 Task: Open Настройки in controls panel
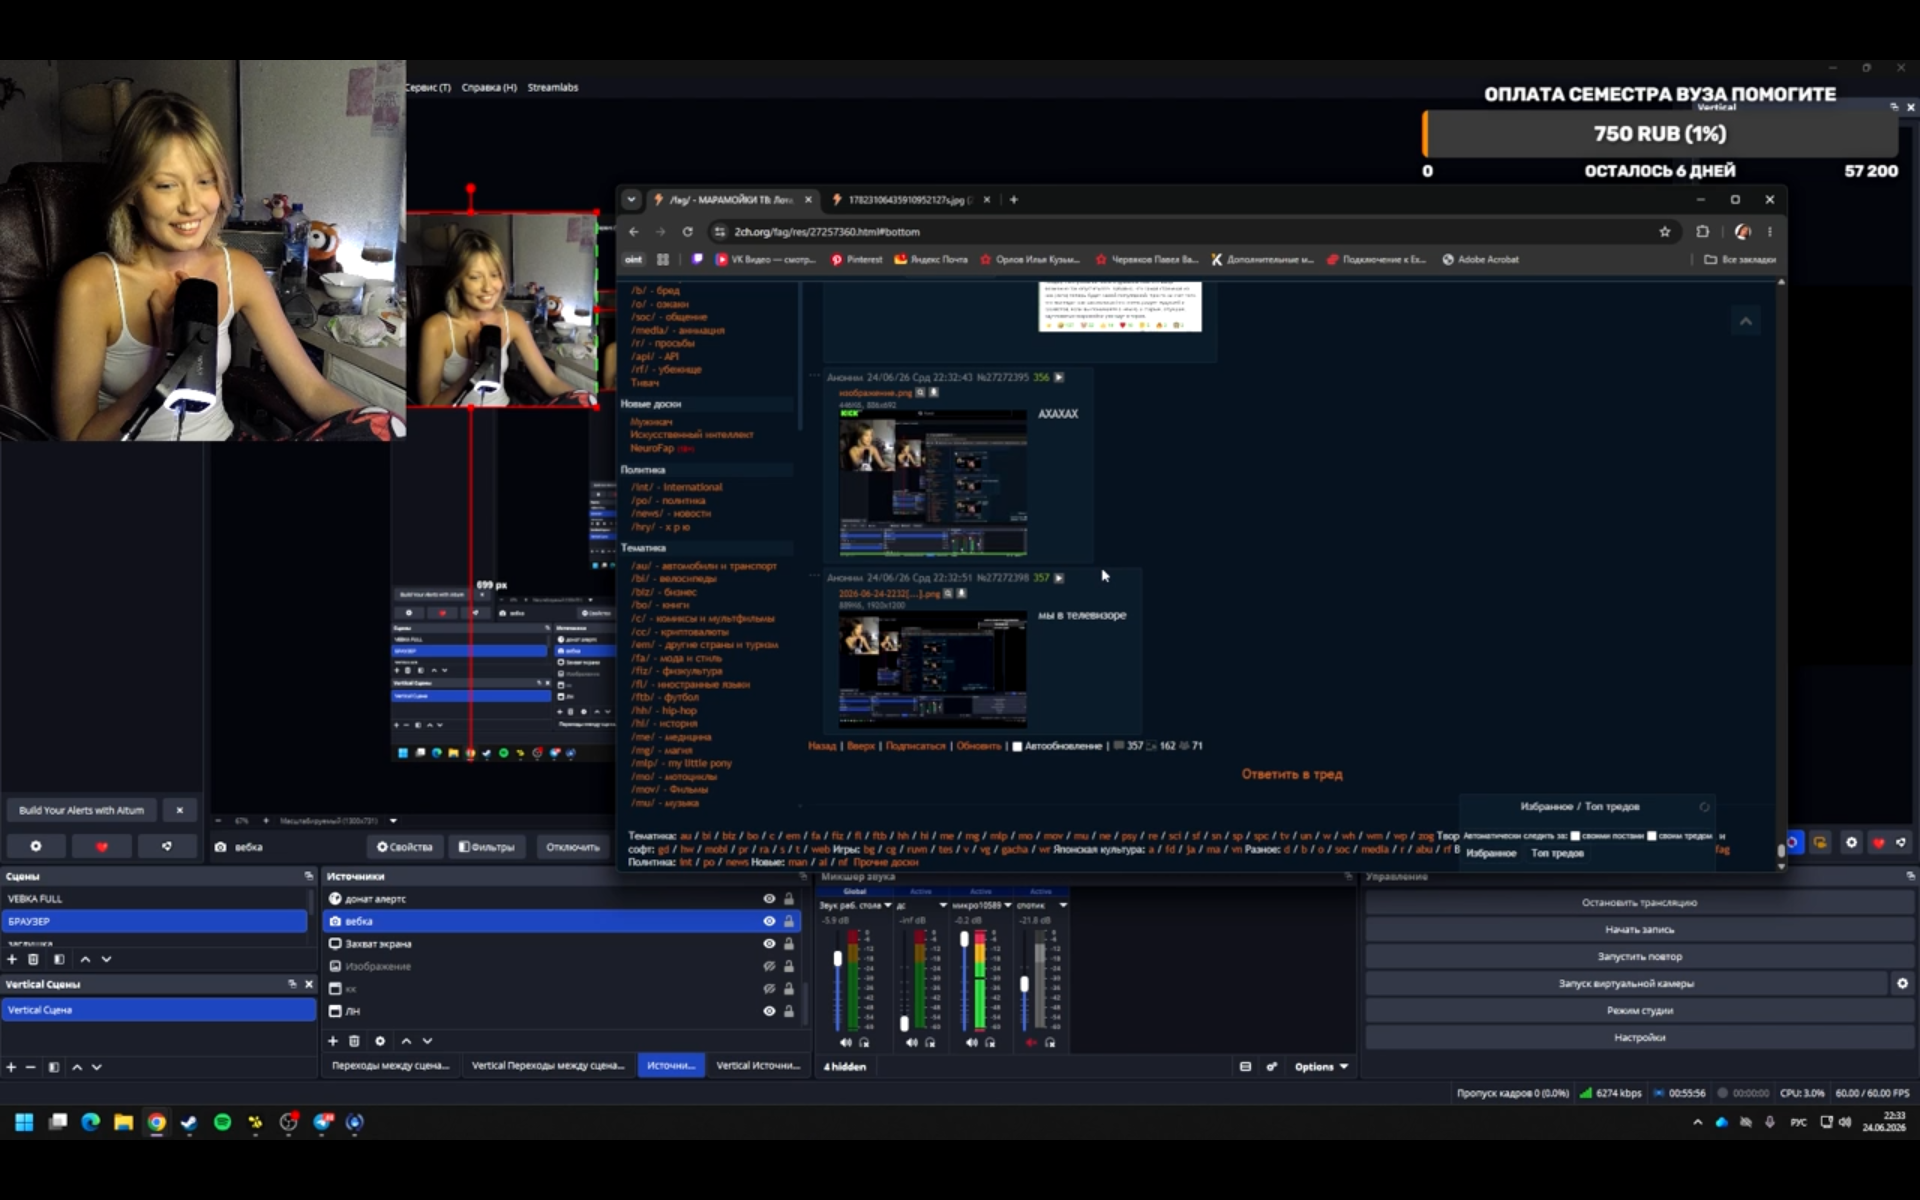pyautogui.click(x=1639, y=1037)
